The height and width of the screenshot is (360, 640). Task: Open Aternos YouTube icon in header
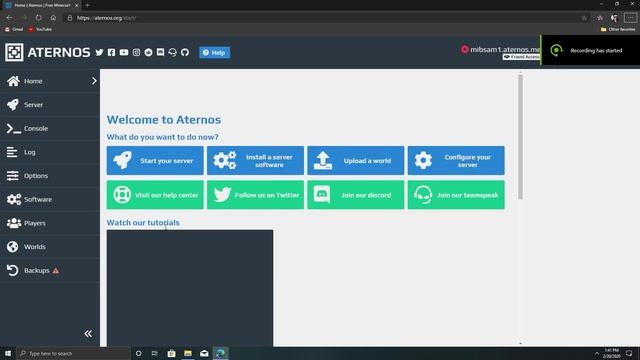124,53
